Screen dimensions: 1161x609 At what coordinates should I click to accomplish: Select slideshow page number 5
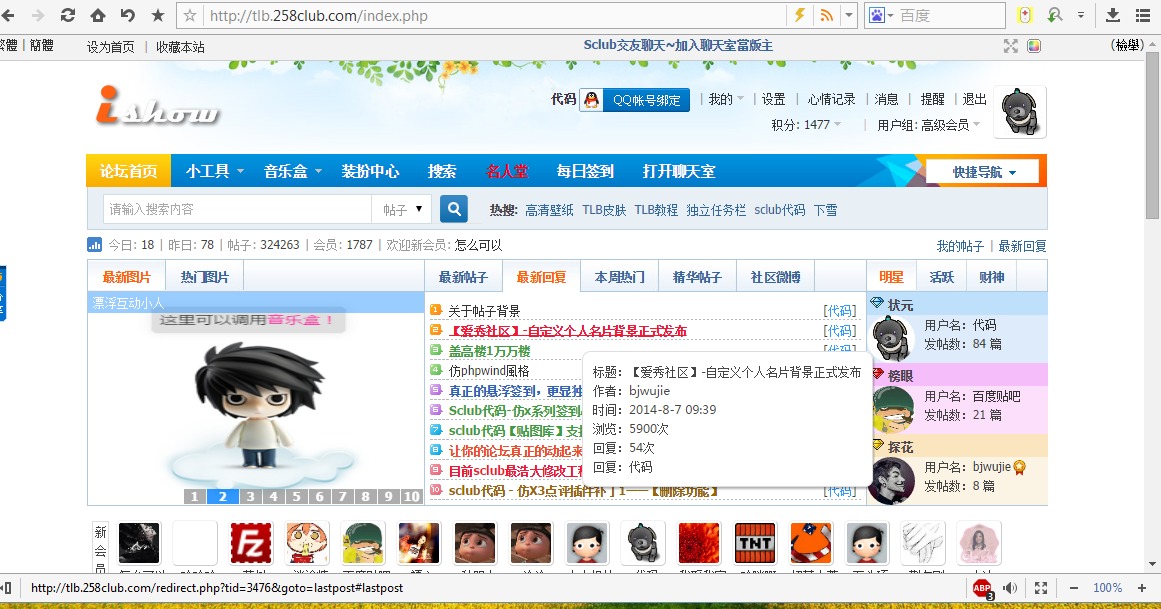pyautogui.click(x=297, y=496)
